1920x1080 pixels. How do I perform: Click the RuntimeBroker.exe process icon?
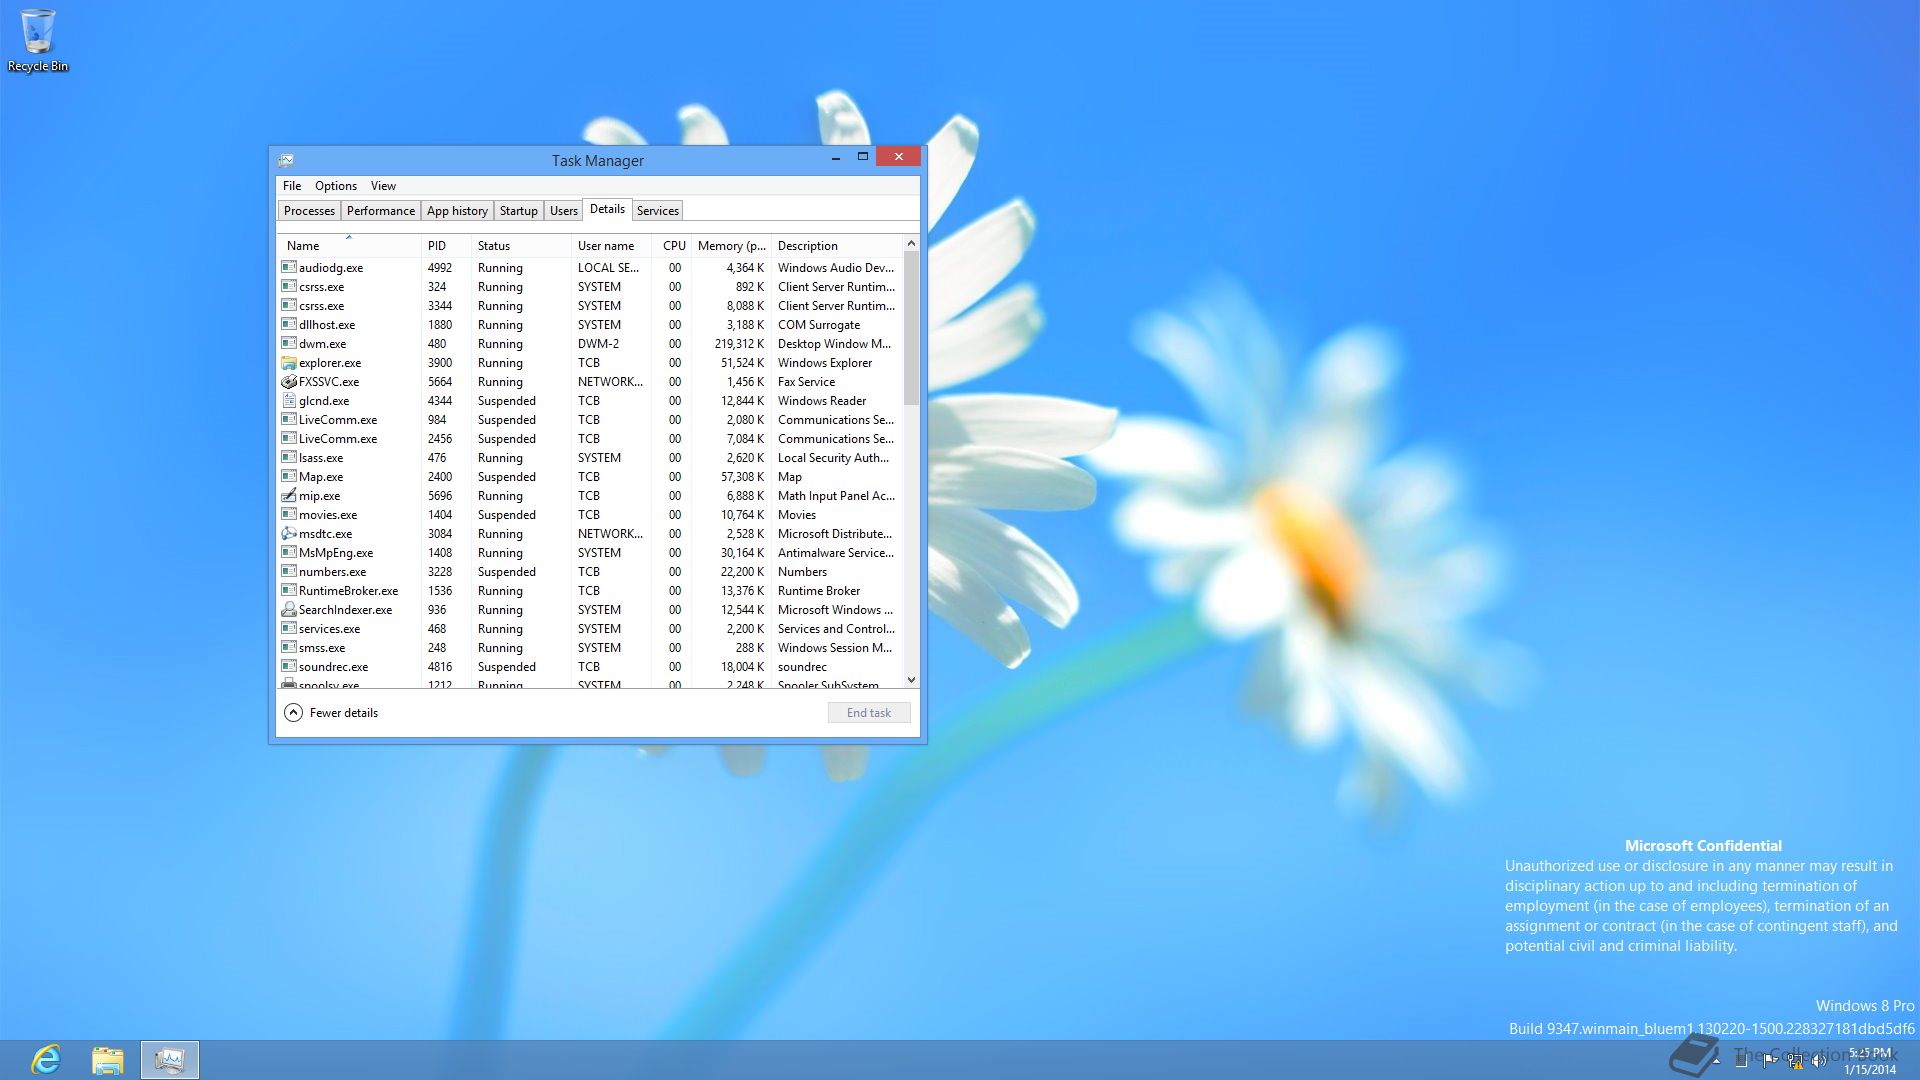(x=288, y=590)
